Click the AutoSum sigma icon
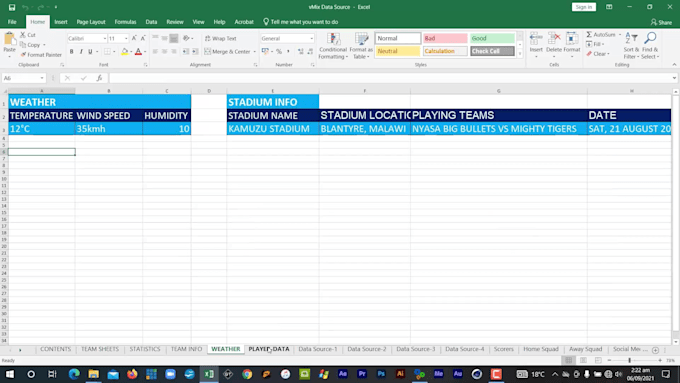This screenshot has height=383, width=680. tap(589, 34)
